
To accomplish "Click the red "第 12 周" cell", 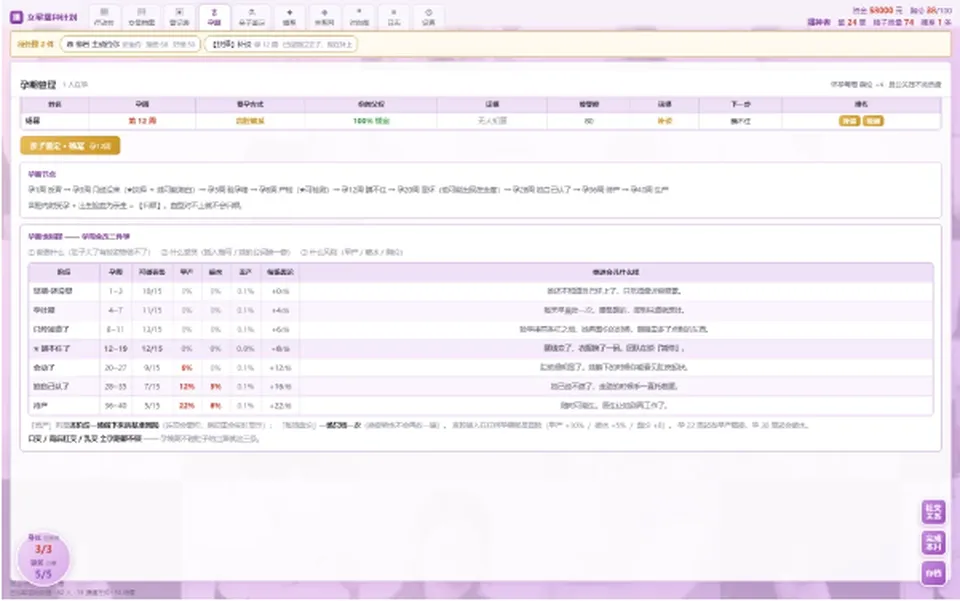I will coord(142,121).
